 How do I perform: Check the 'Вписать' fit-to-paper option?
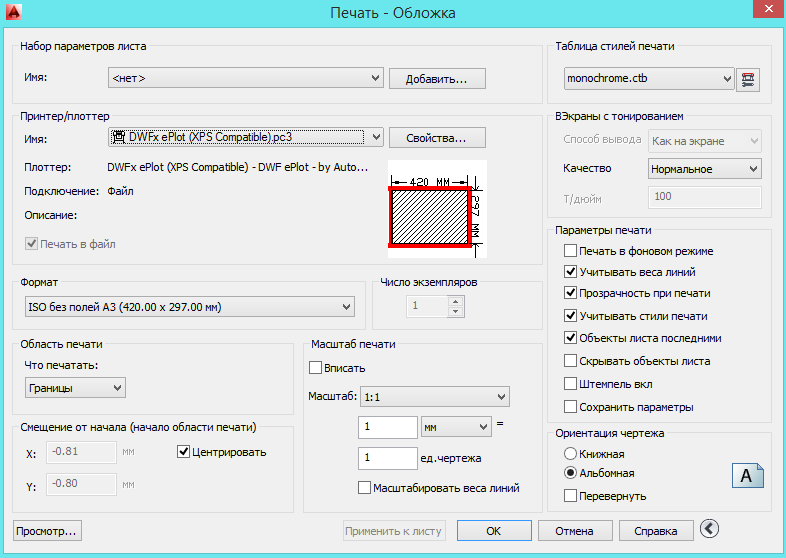coord(315,367)
